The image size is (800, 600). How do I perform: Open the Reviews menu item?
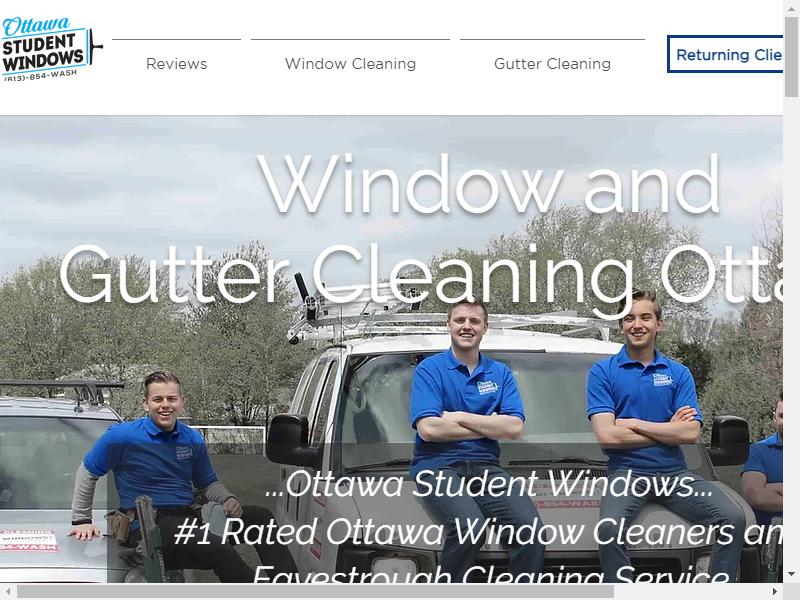(177, 63)
